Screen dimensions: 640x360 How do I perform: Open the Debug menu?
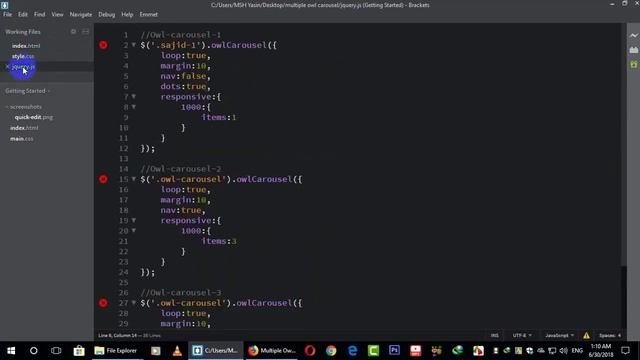tap(107, 14)
